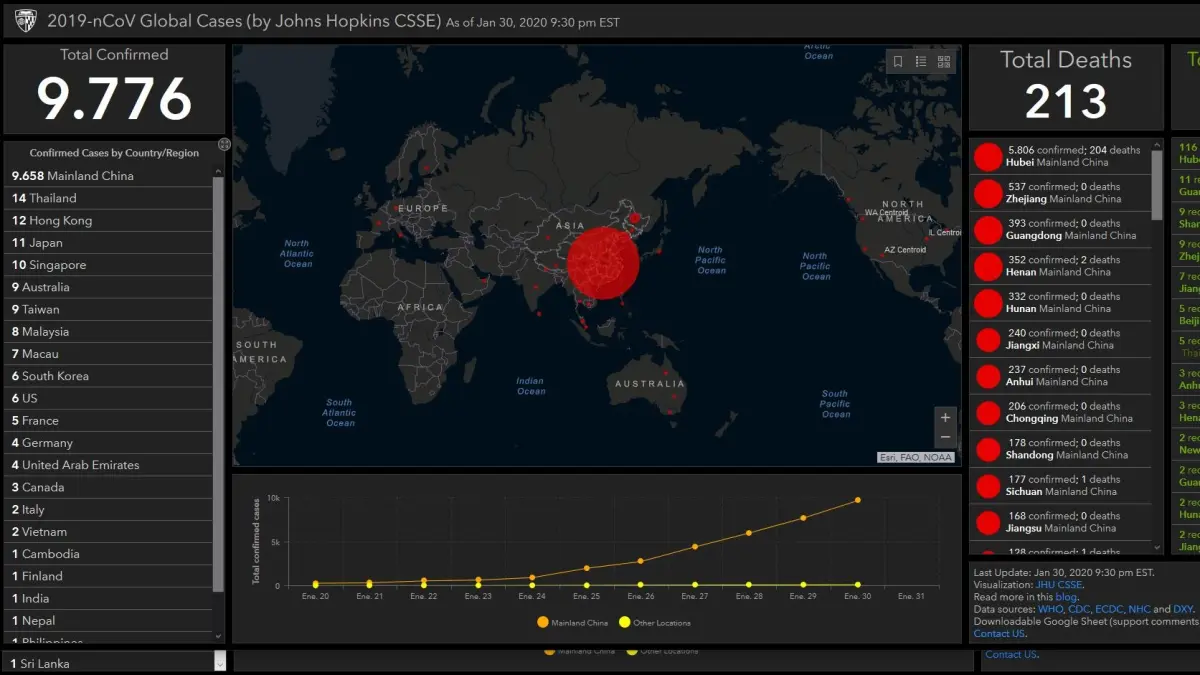Click the red circle beside Hubei
The width and height of the screenshot is (1200, 675).
[x=988, y=157]
